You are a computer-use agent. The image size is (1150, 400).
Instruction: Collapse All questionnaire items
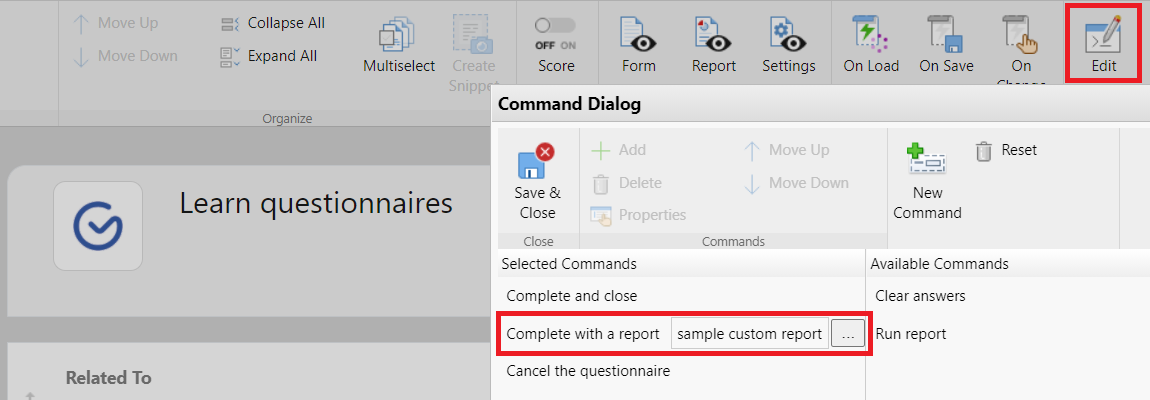point(273,23)
